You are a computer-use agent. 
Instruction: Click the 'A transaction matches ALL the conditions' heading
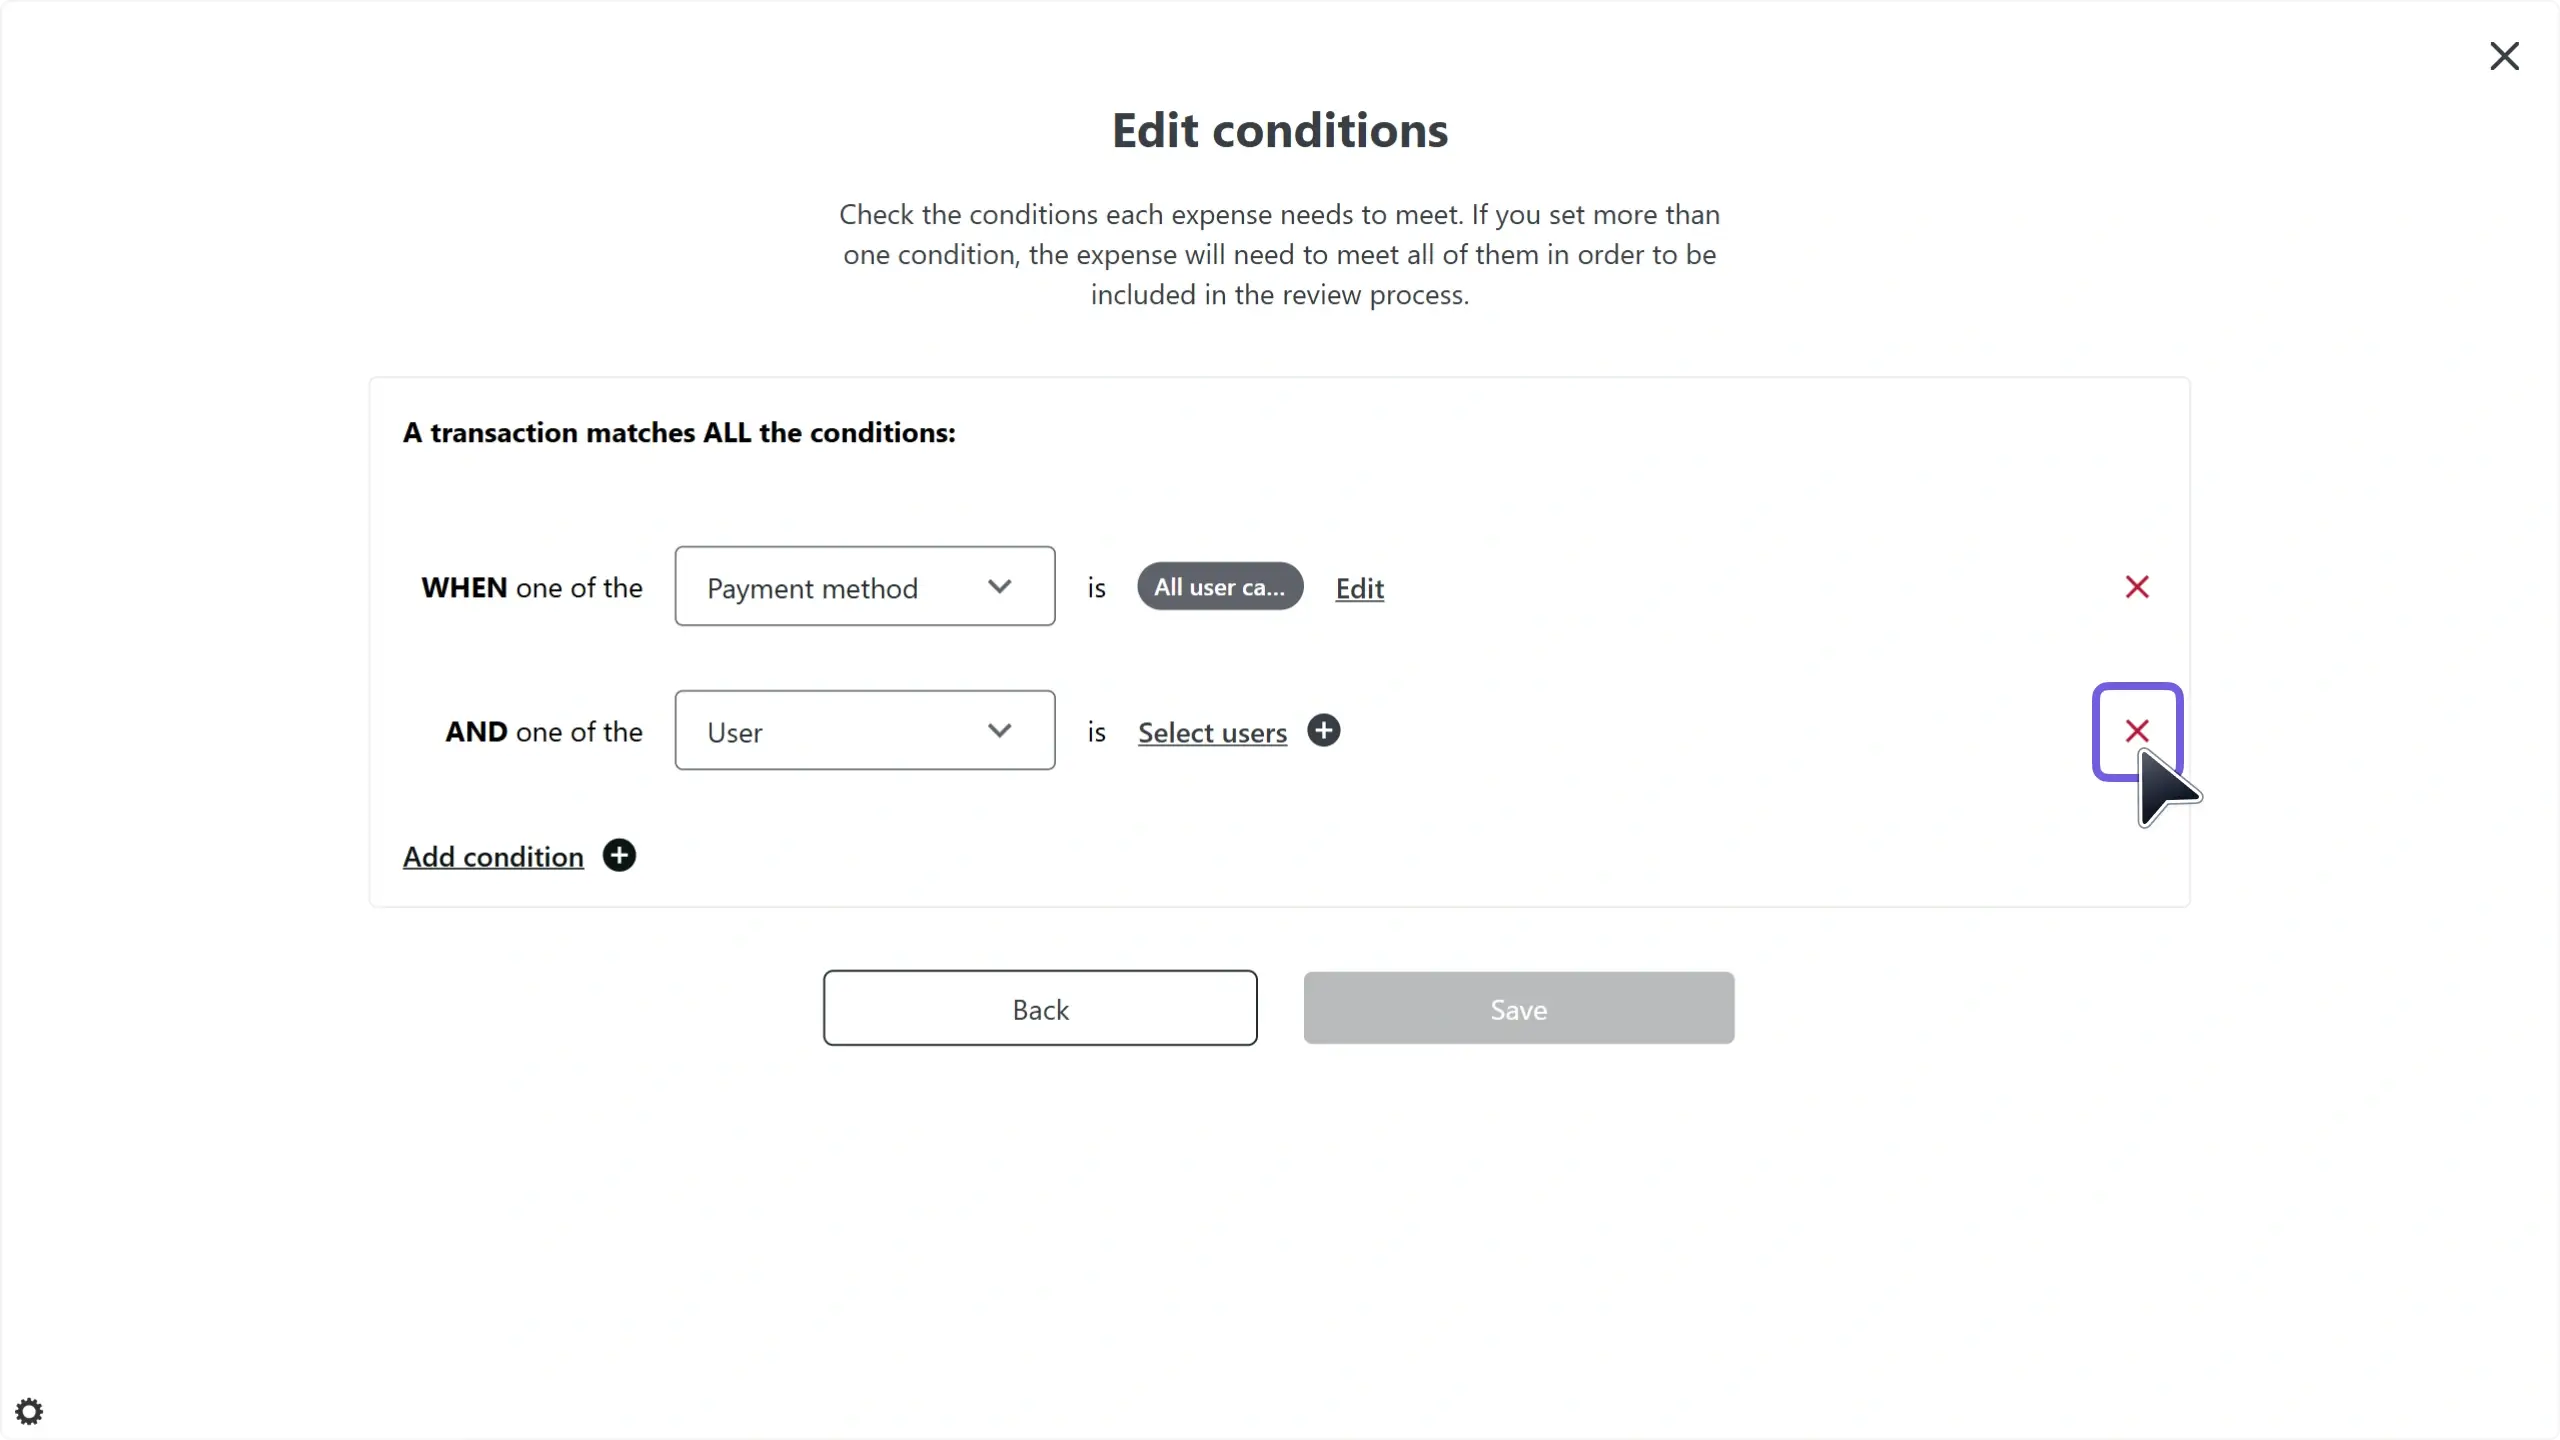coord(679,432)
